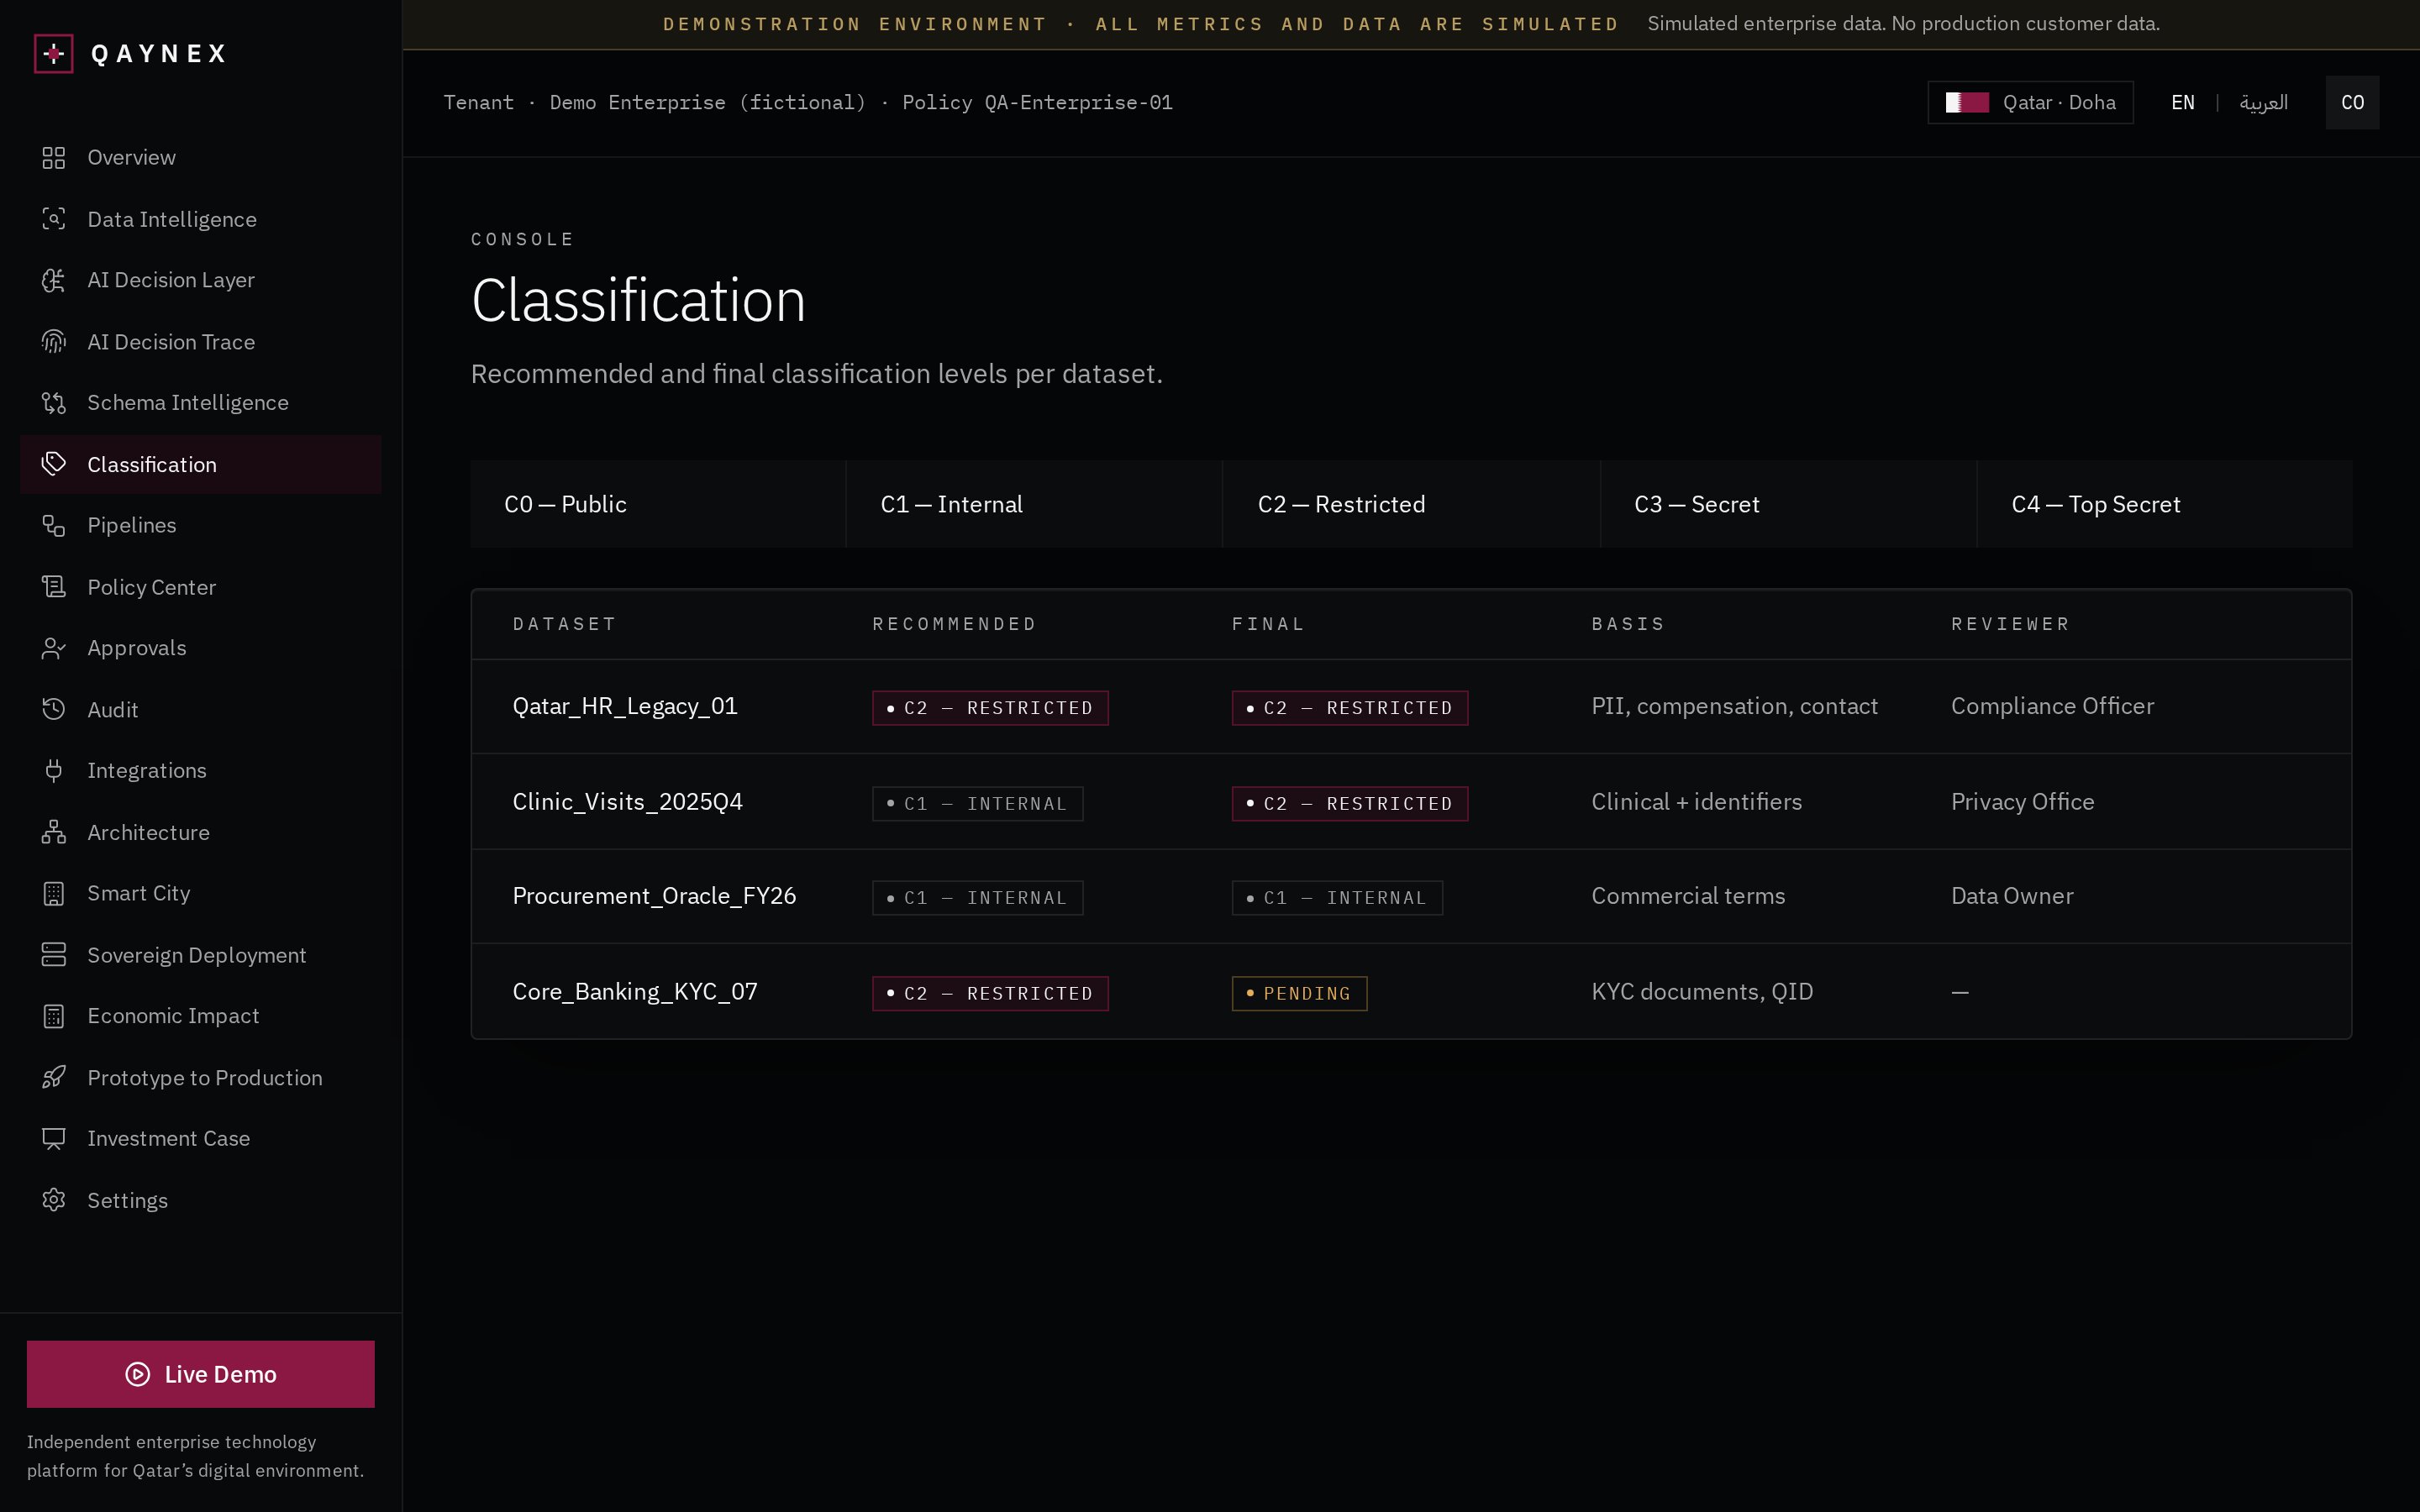The image size is (2420, 1512).
Task: Click the Integrations plug icon
Action: [54, 770]
